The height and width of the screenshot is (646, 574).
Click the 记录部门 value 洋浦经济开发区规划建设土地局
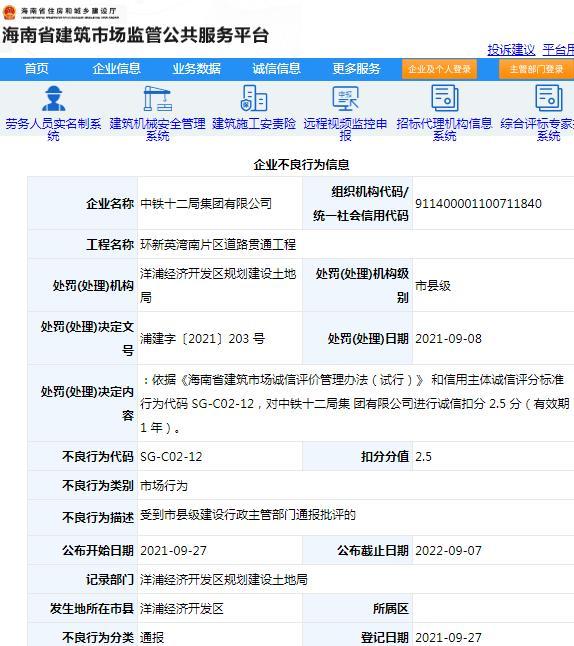(x=224, y=580)
